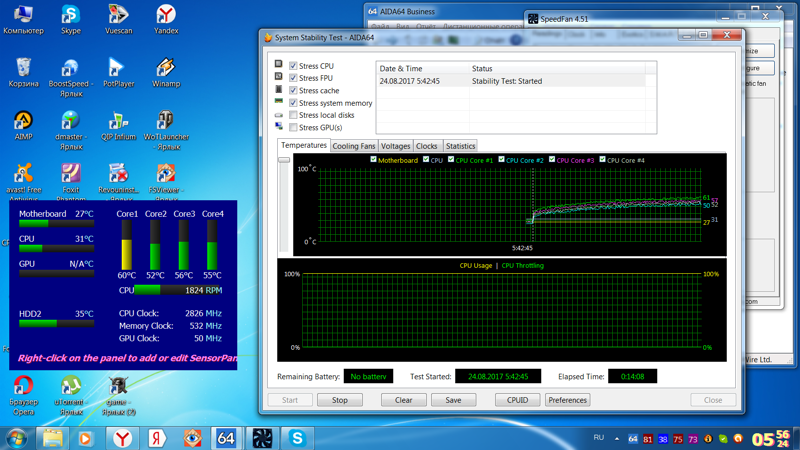
Task: Toggle the CPU Core #1 graph checkbox
Action: (x=451, y=160)
